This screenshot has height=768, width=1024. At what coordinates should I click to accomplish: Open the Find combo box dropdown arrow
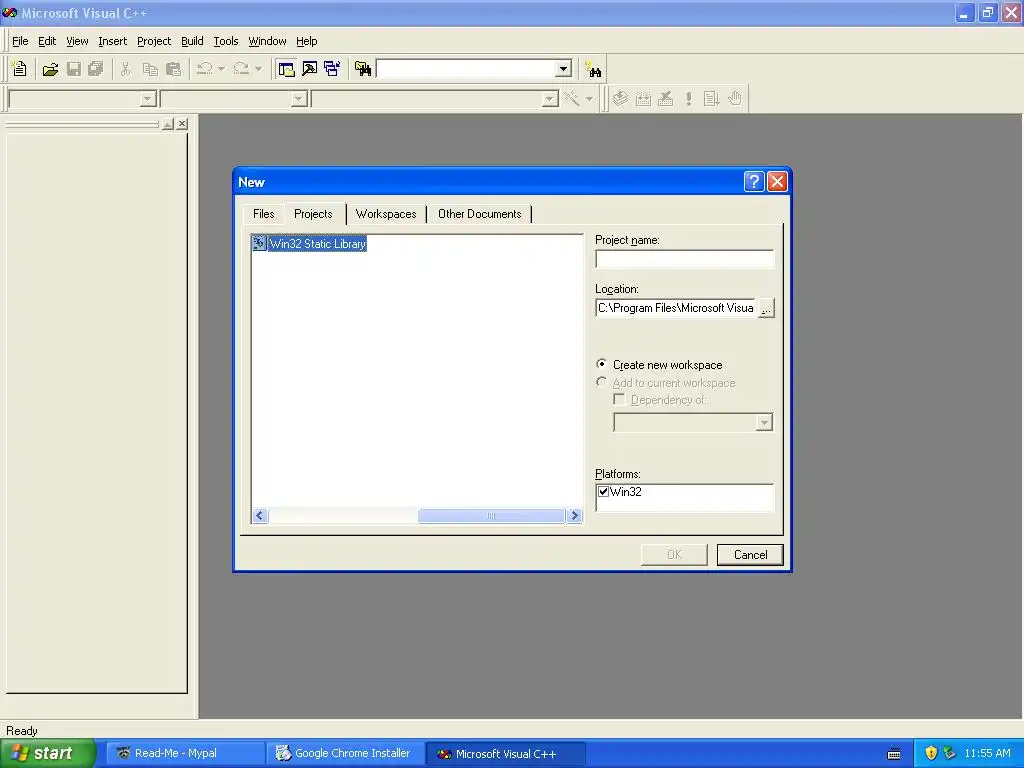click(x=563, y=69)
